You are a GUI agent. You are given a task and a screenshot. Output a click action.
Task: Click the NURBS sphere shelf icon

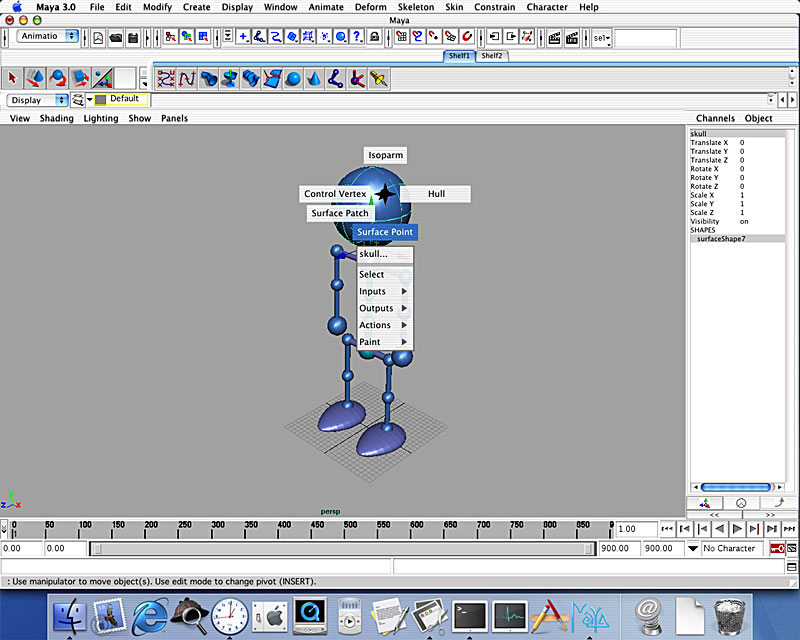click(x=293, y=79)
